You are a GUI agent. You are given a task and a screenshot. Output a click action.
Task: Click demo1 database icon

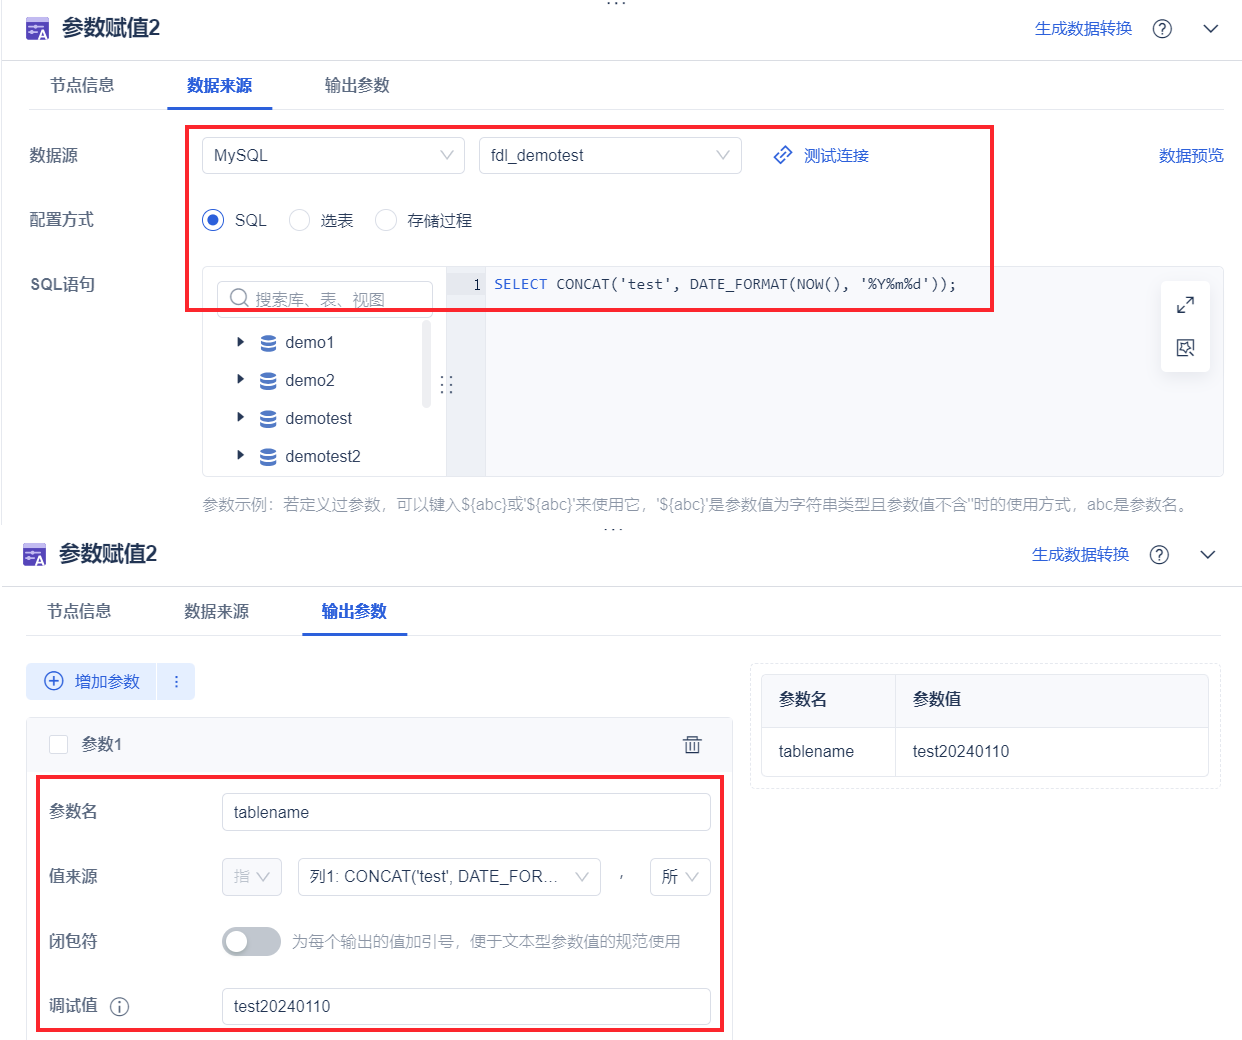[x=268, y=343]
